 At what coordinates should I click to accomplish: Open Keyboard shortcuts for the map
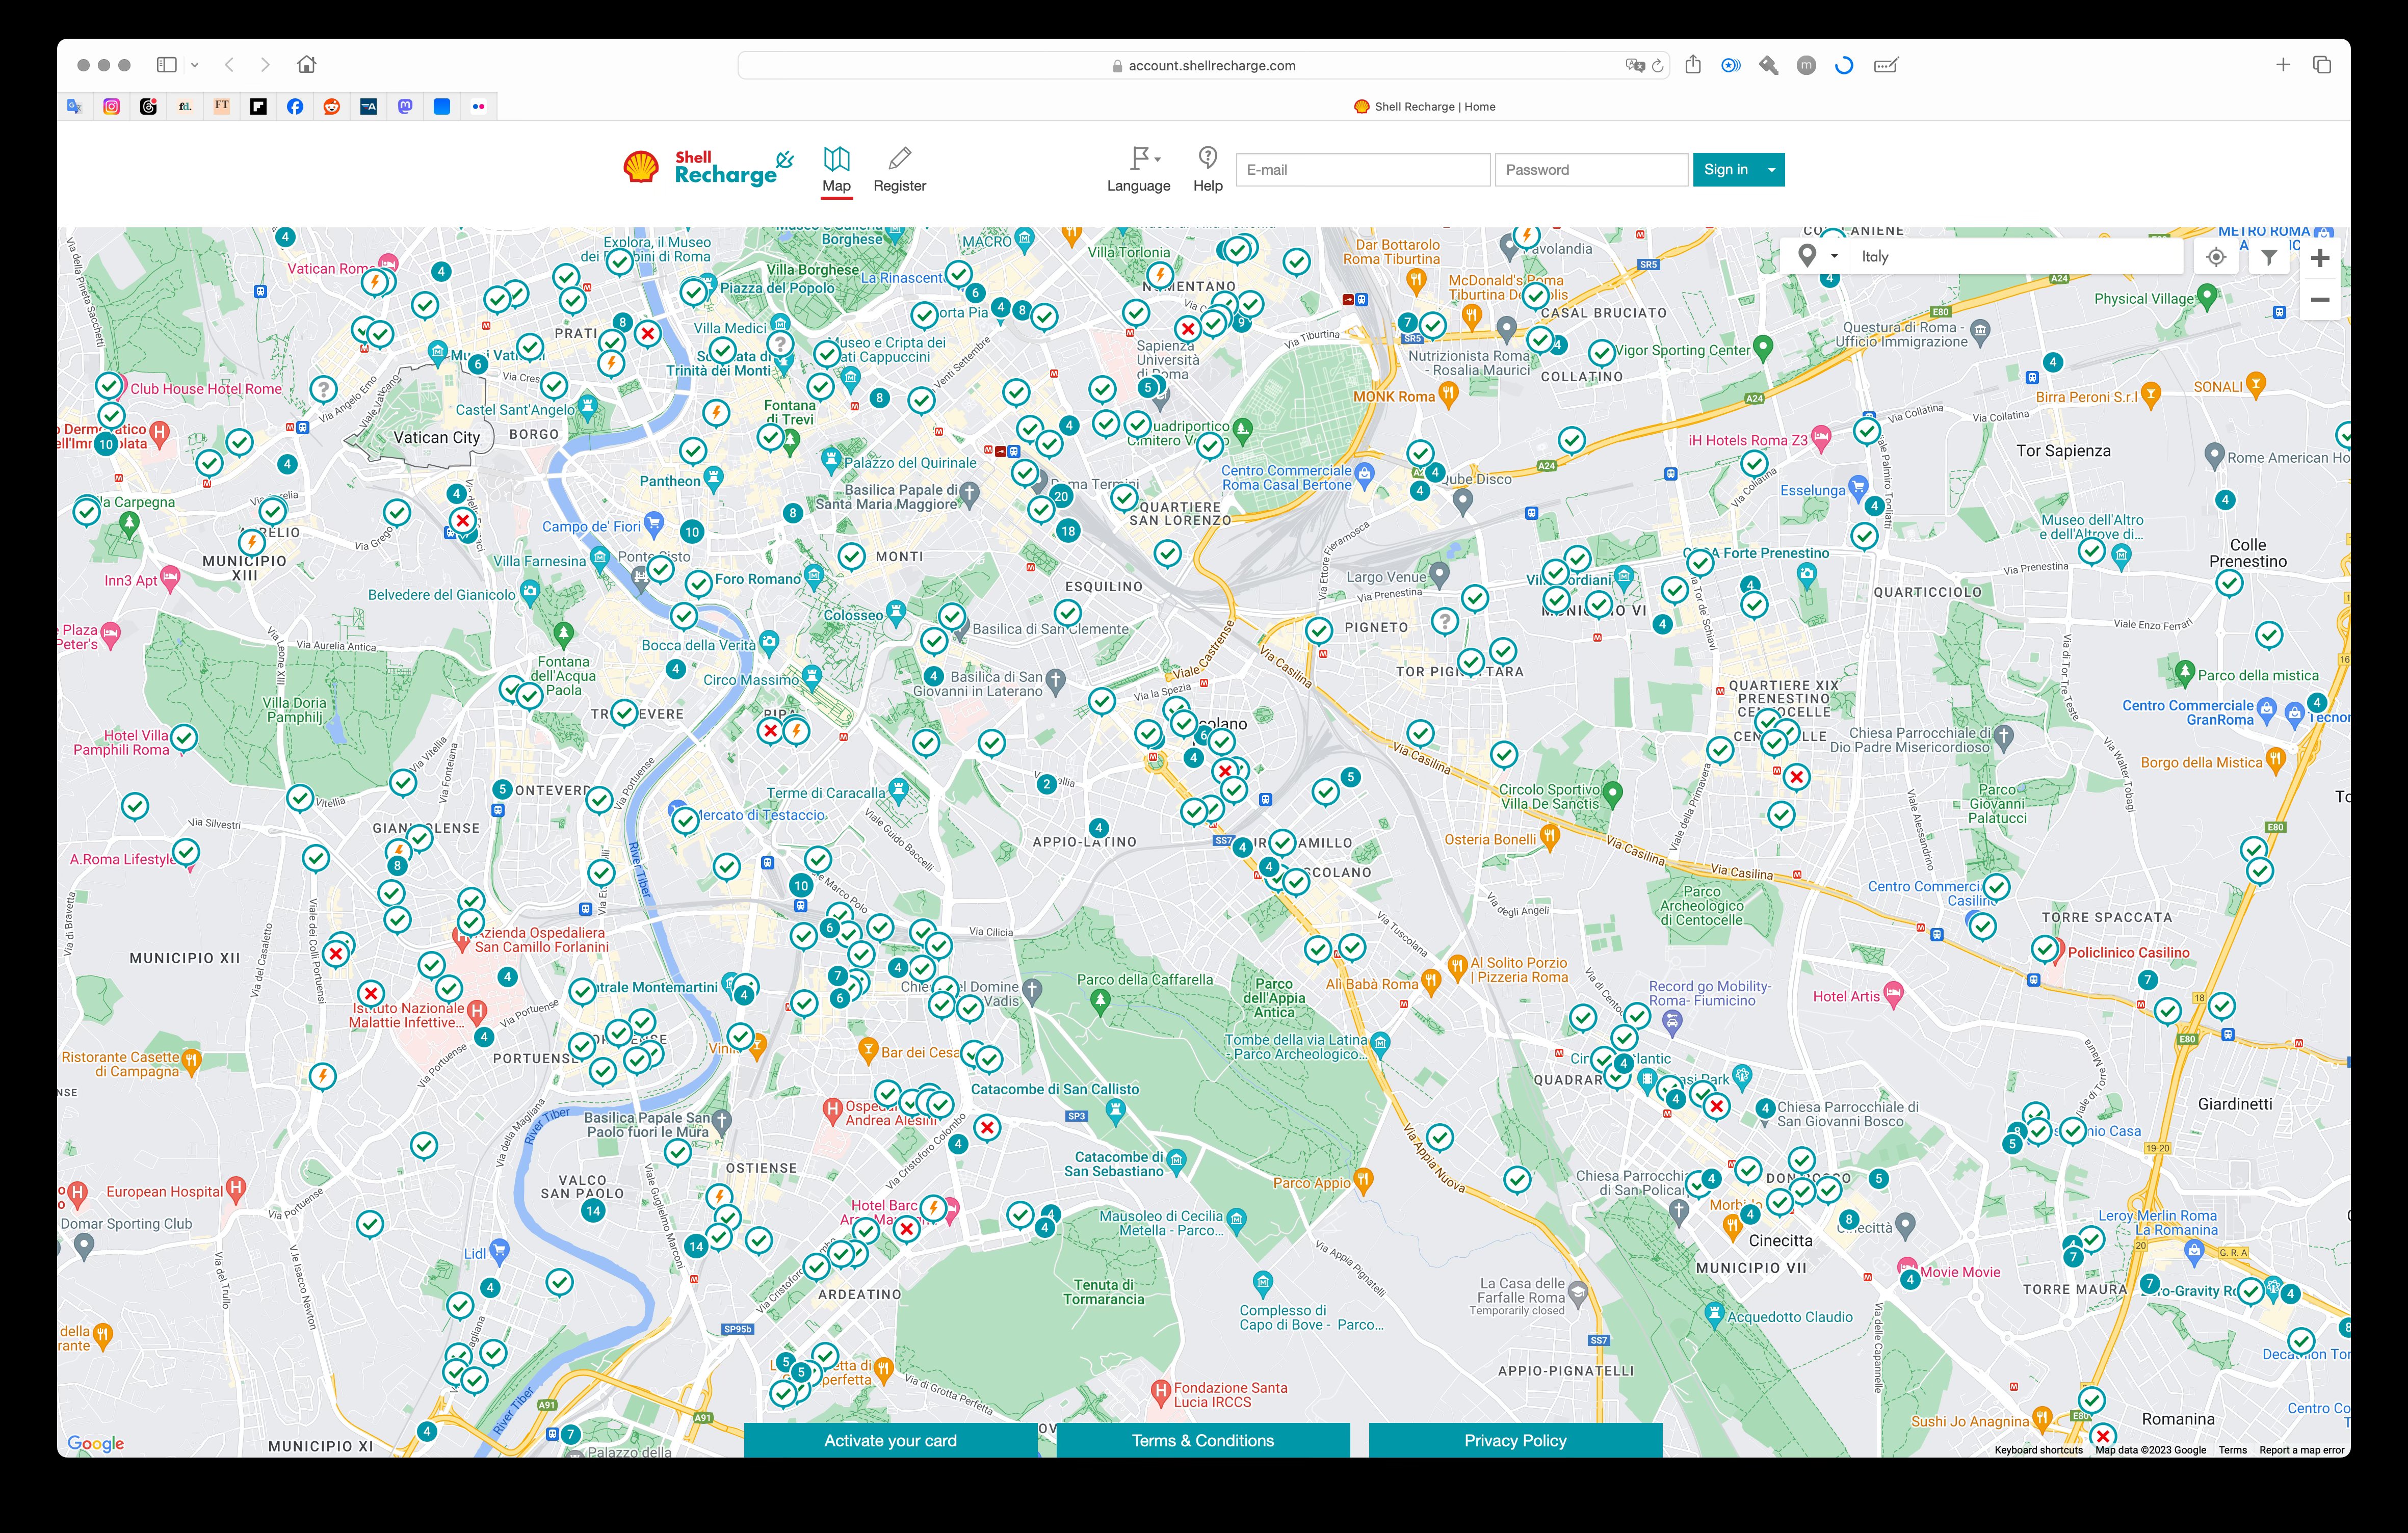[2038, 1450]
